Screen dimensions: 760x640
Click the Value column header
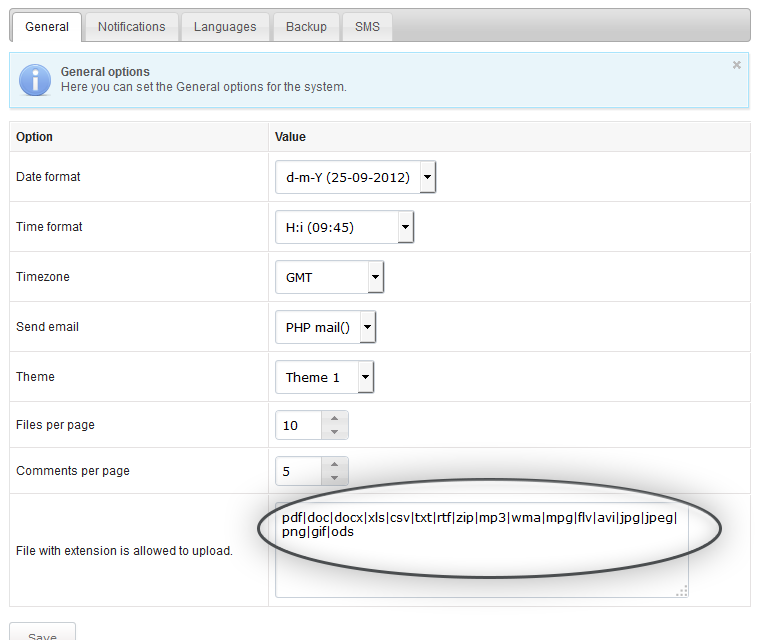[290, 137]
